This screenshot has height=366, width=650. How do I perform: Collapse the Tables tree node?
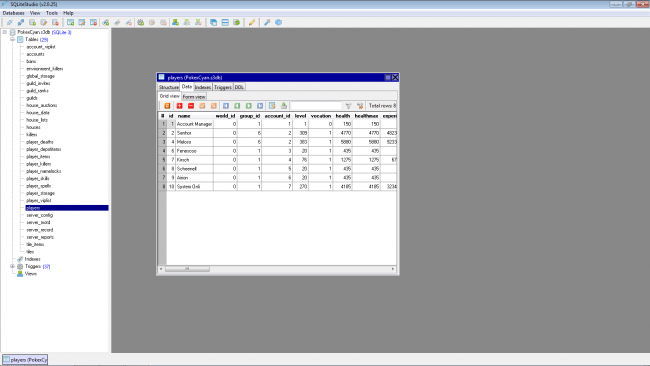pos(12,39)
